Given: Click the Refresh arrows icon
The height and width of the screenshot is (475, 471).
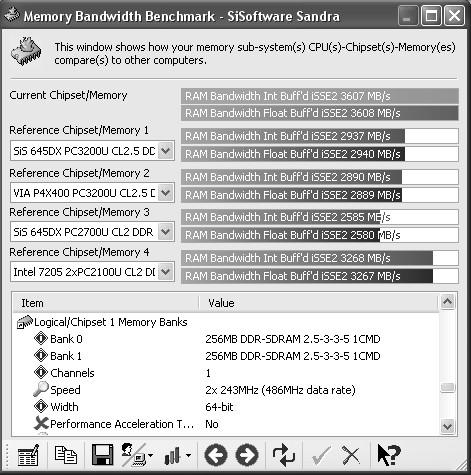Looking at the screenshot, I should click(x=284, y=455).
